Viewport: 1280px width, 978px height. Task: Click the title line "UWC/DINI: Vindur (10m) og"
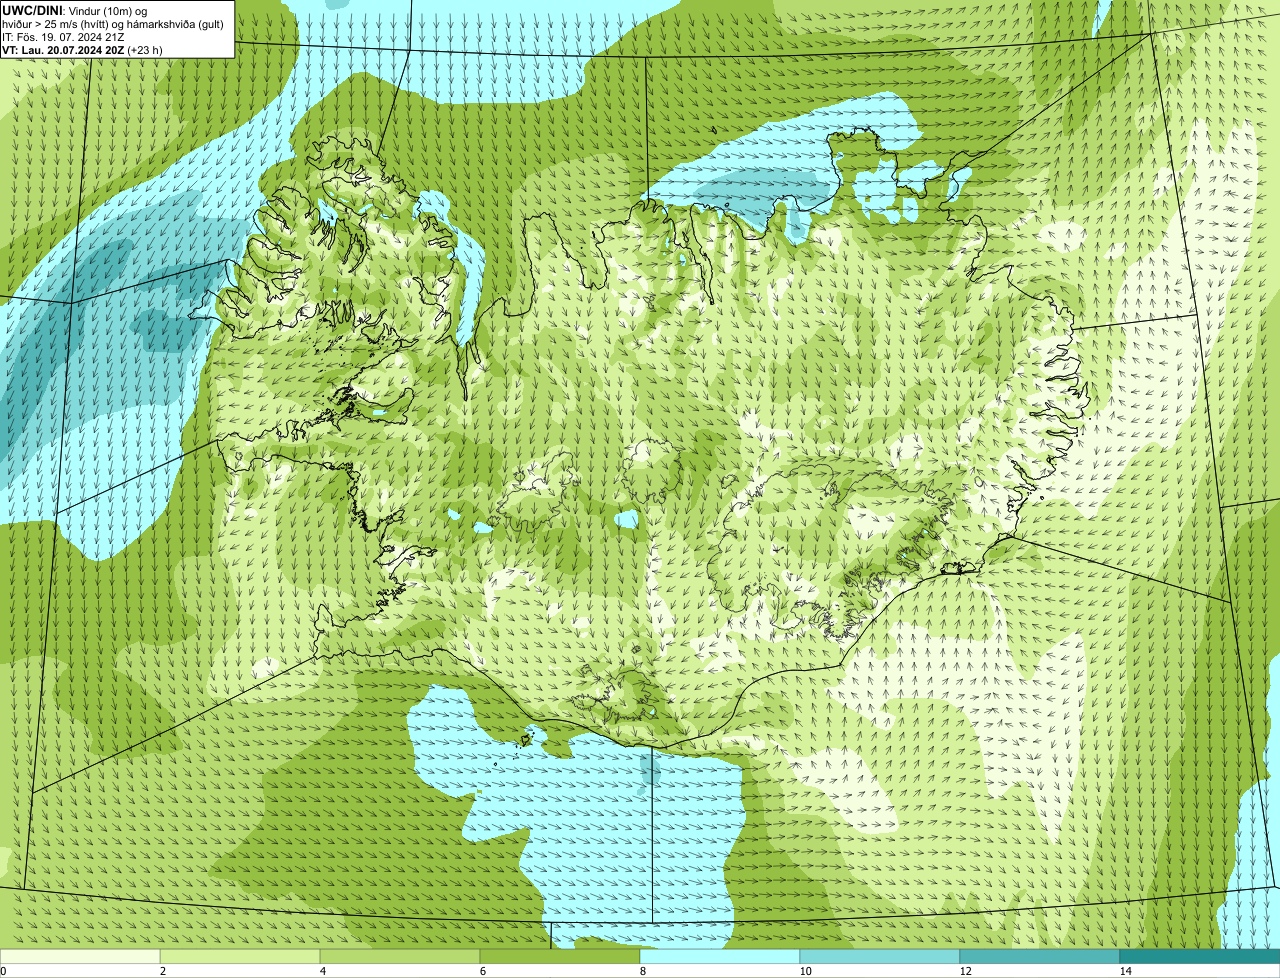75,10
